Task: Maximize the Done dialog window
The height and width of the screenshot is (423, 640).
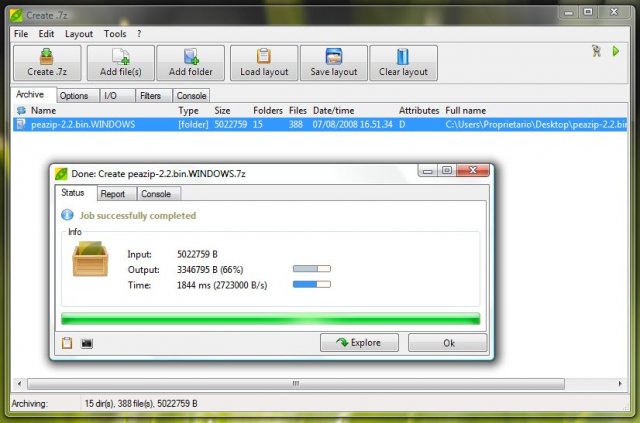Action: [447, 170]
